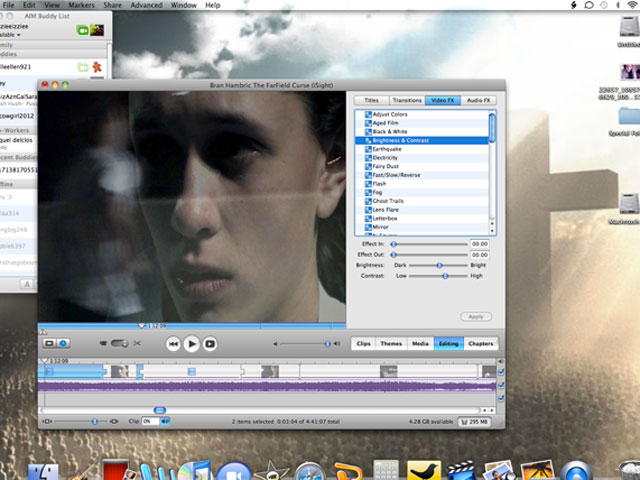The image size is (640, 480).
Task: Click the clip volume speaker button
Action: [x=165, y=421]
